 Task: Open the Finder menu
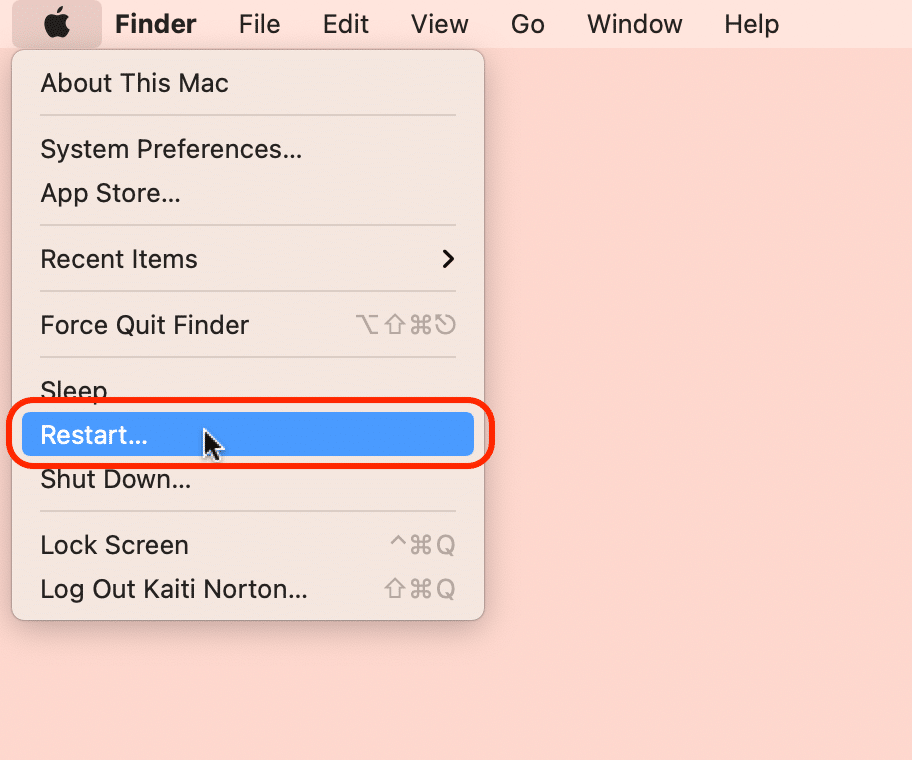point(155,24)
